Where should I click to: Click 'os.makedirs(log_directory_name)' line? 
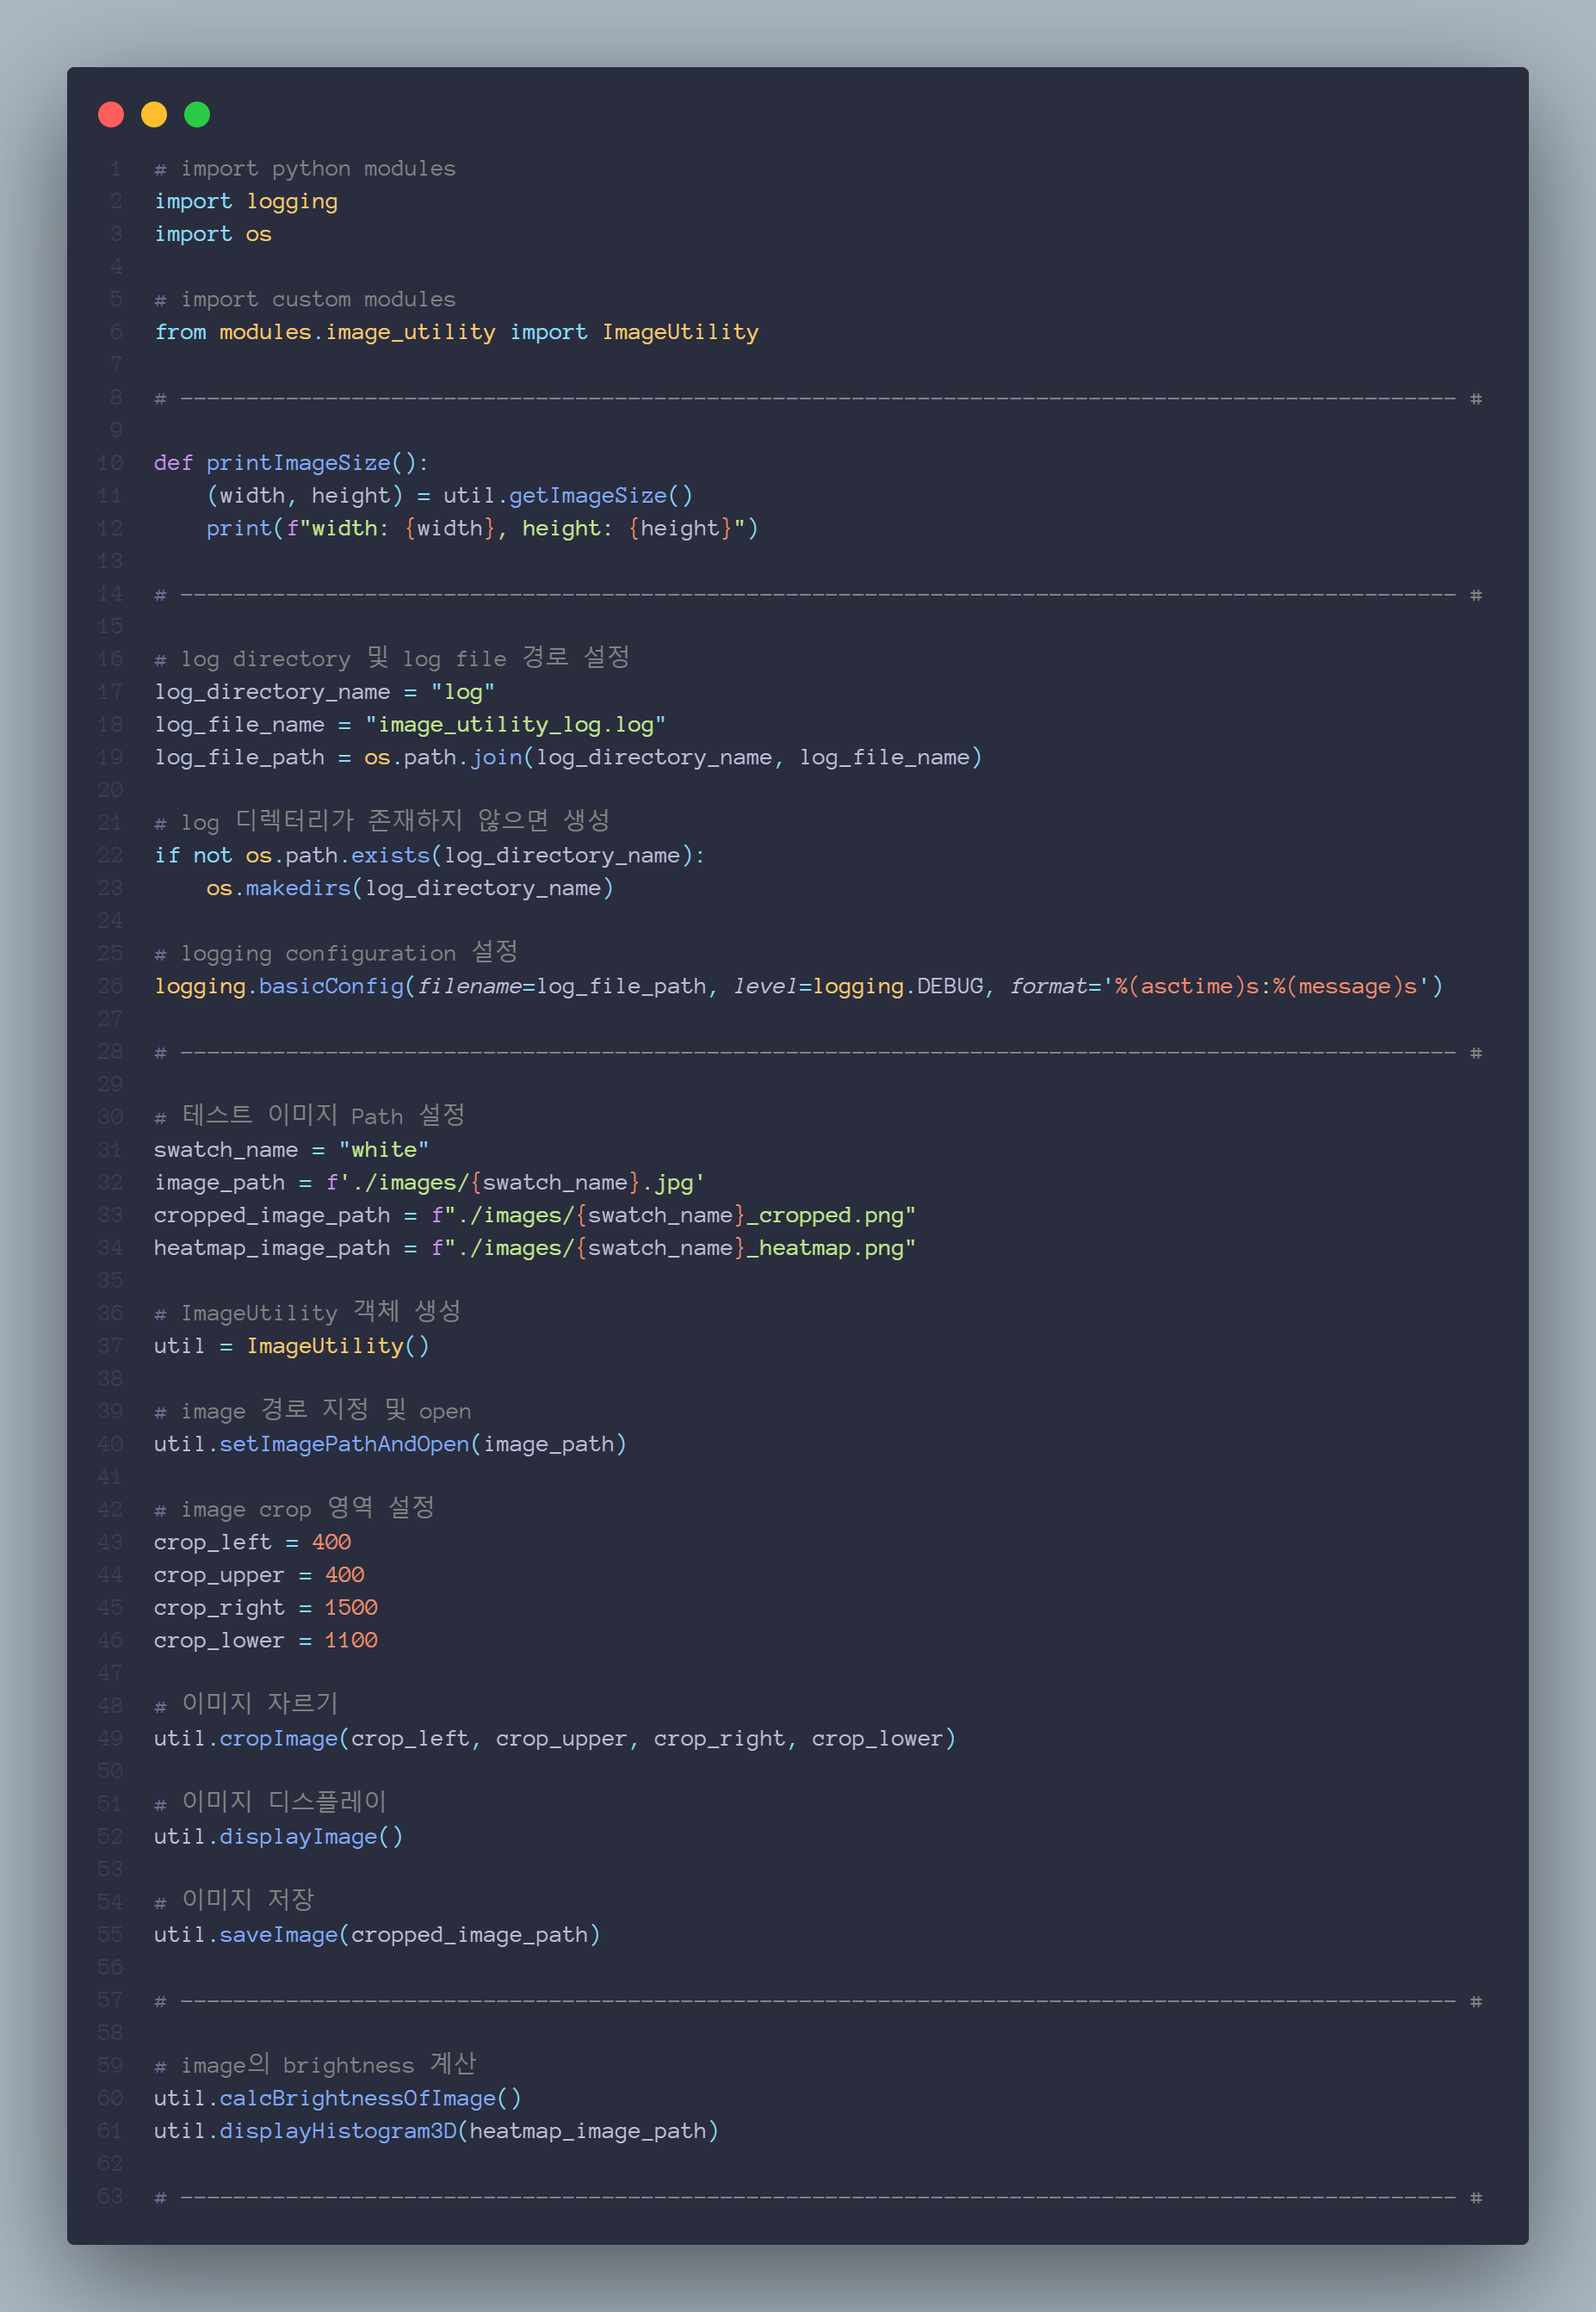point(410,888)
